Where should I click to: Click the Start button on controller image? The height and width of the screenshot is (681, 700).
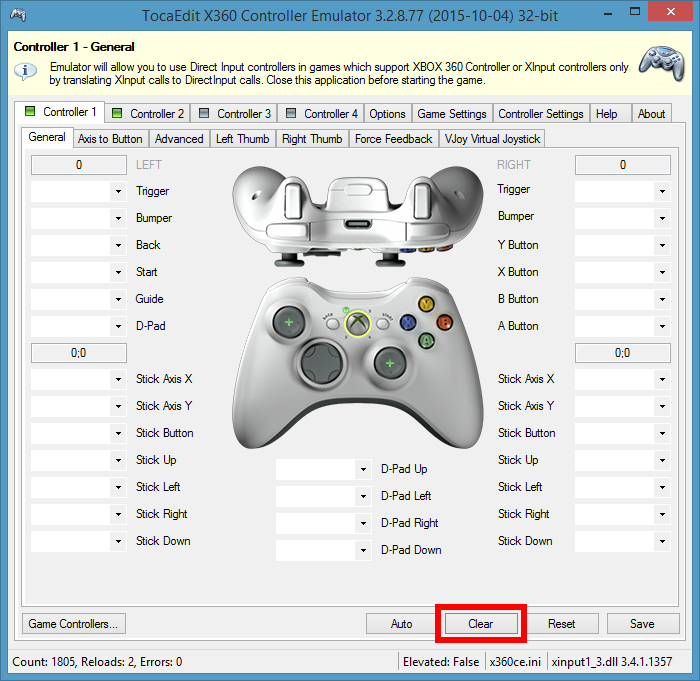[x=382, y=323]
